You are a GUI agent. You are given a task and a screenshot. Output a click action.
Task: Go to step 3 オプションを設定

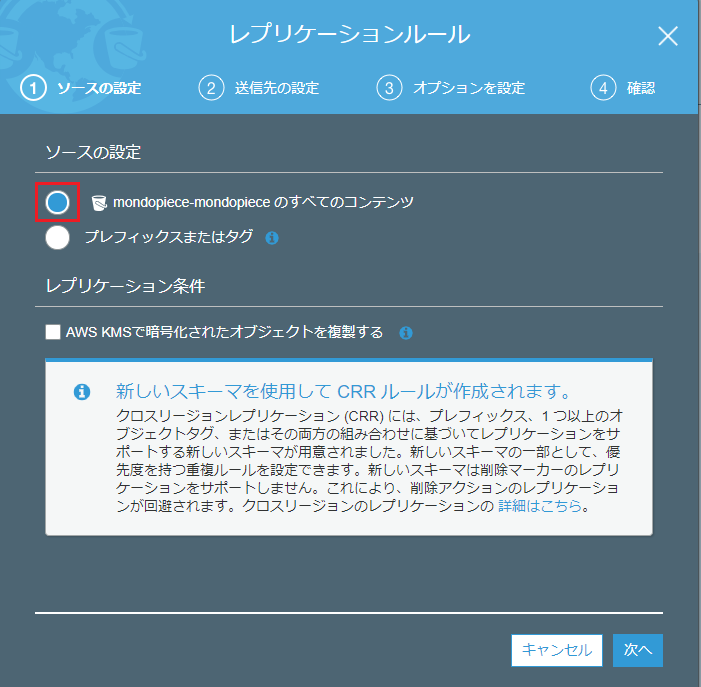click(x=451, y=88)
